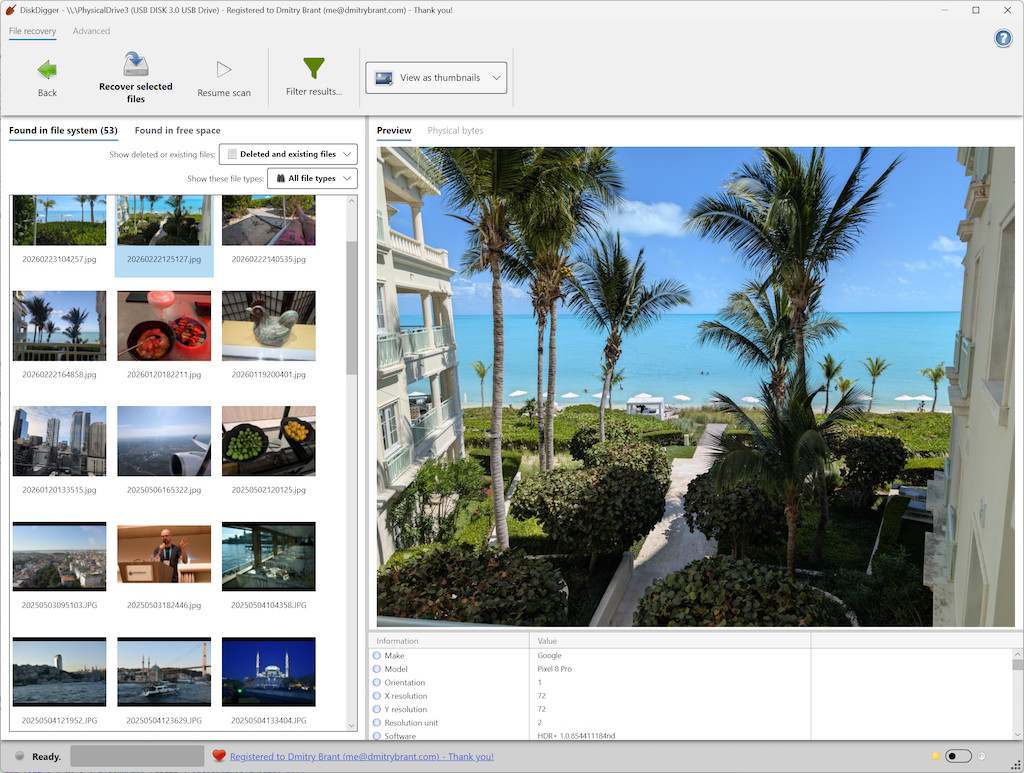Open the All file types dropdown
1024x773 pixels.
click(x=311, y=178)
